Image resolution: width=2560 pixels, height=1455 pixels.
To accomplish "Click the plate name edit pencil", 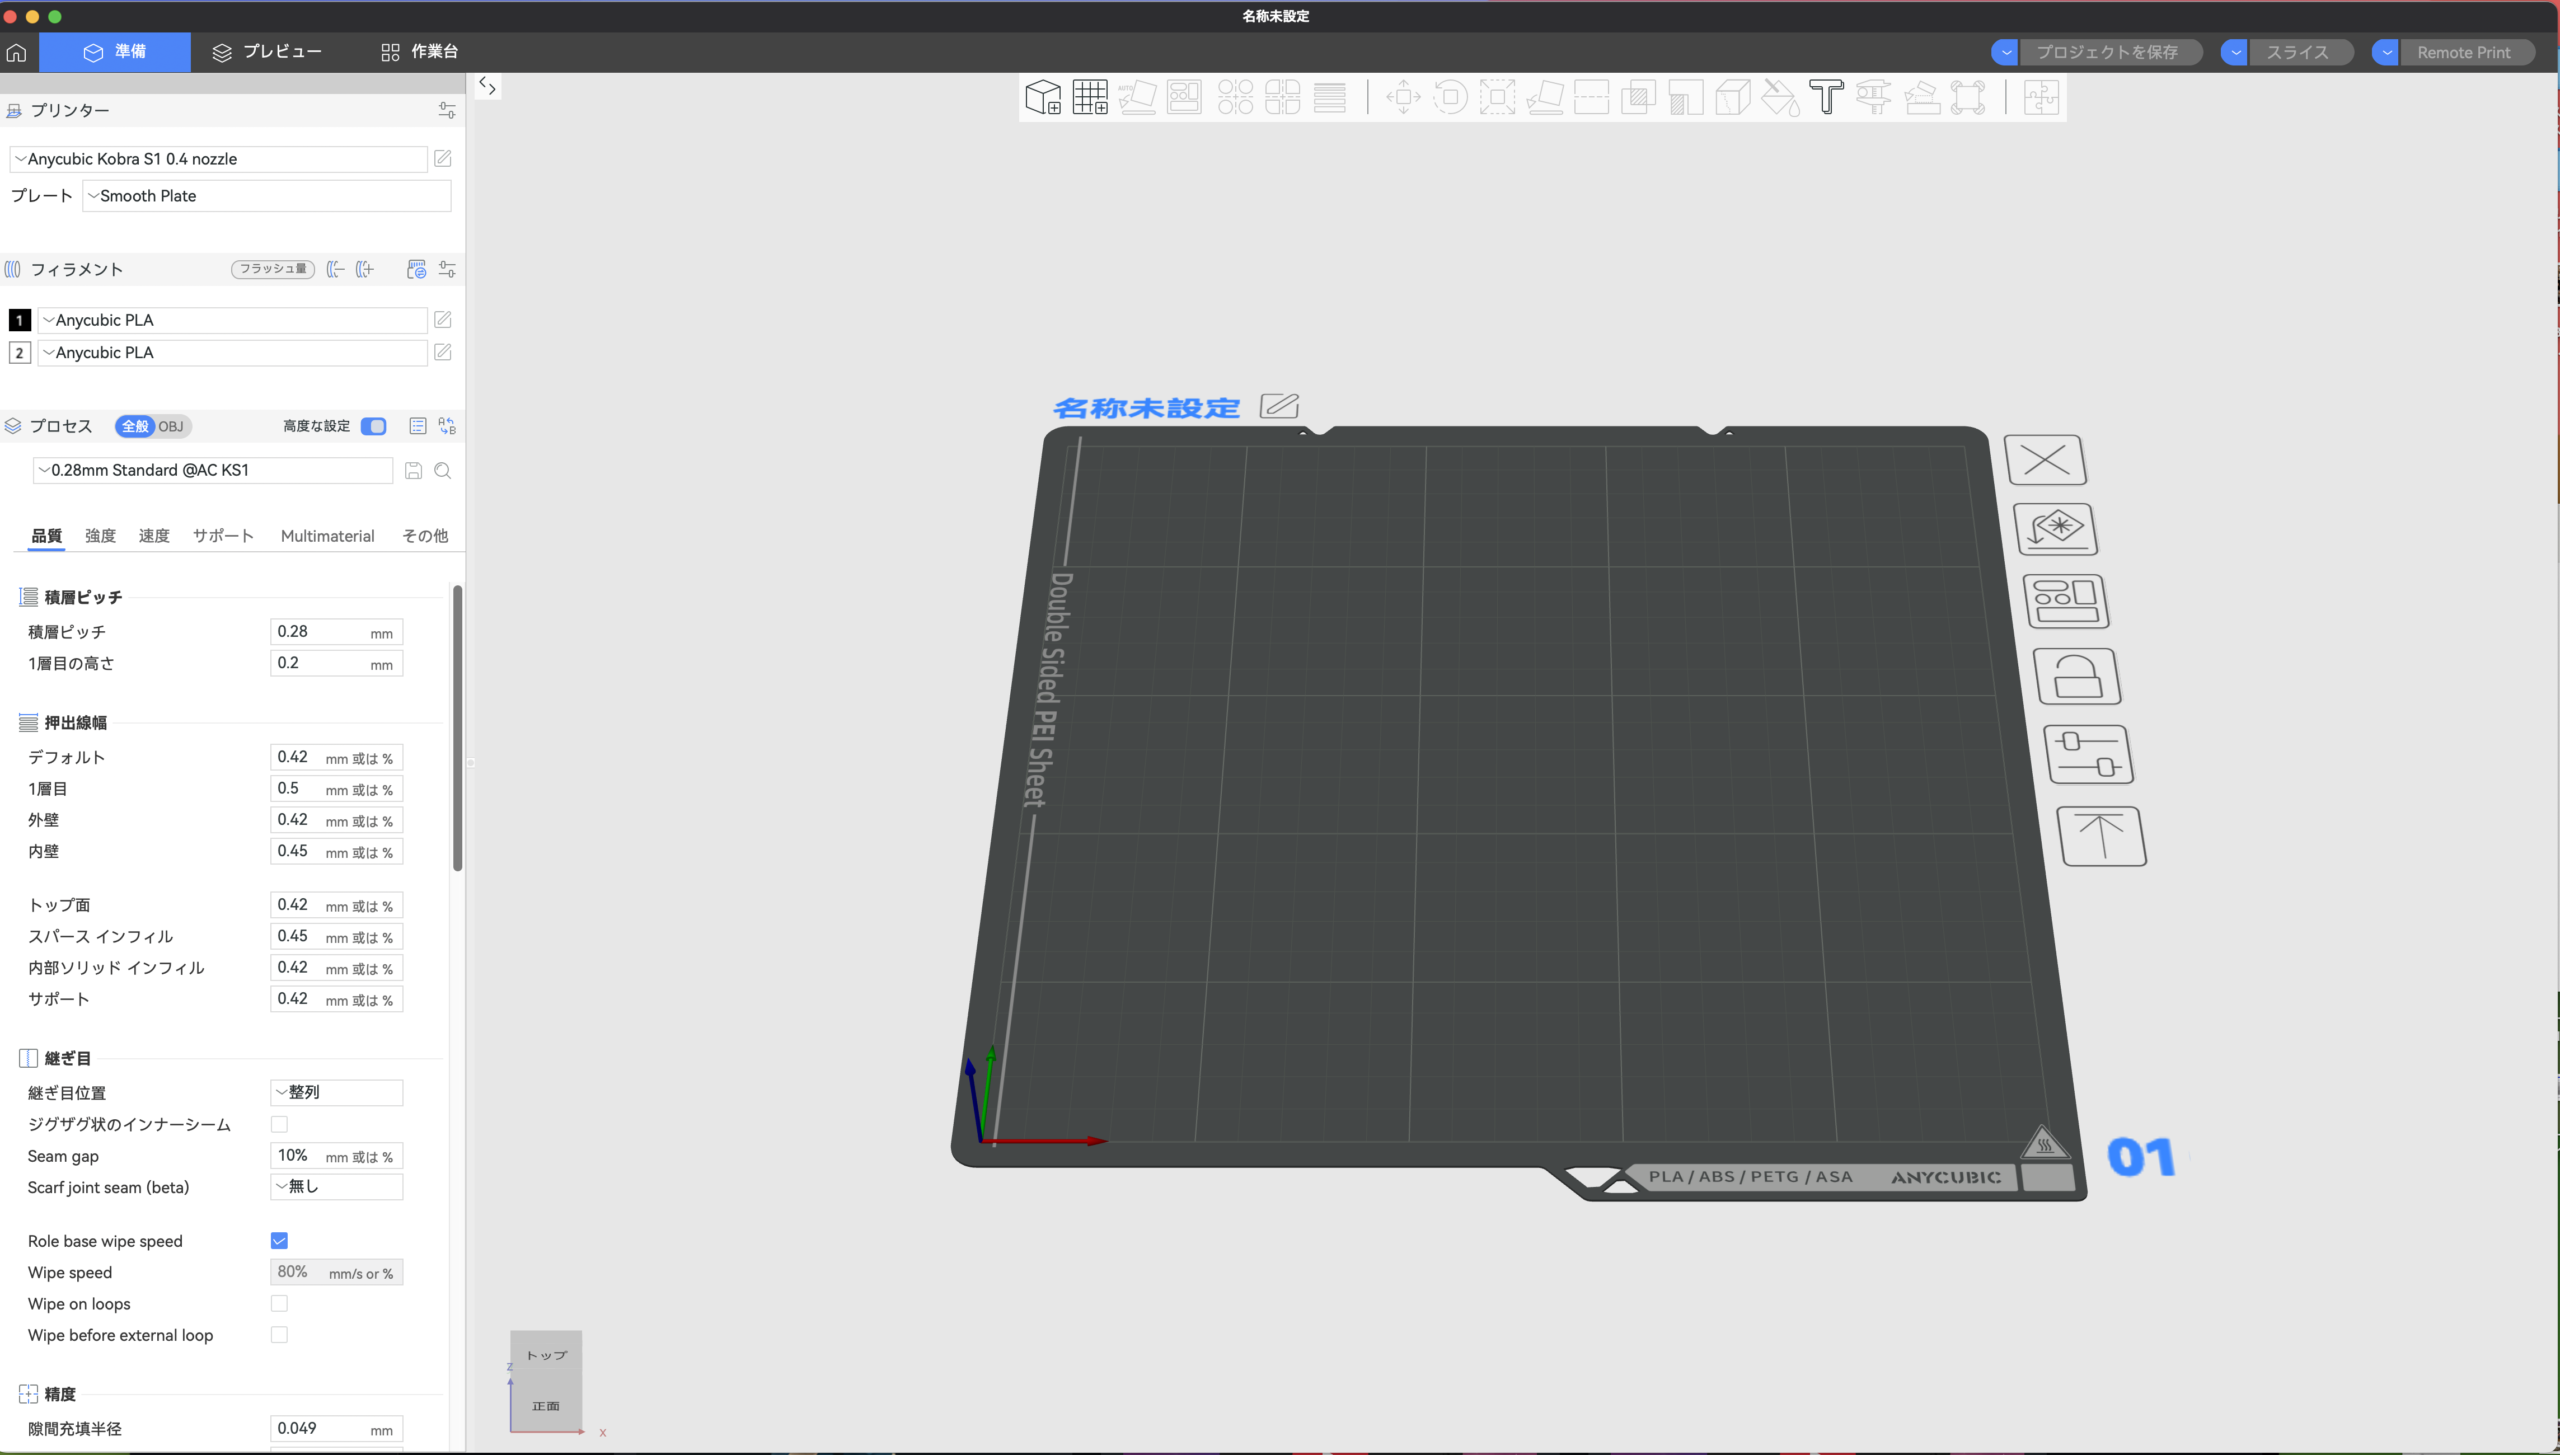I will click(1279, 406).
